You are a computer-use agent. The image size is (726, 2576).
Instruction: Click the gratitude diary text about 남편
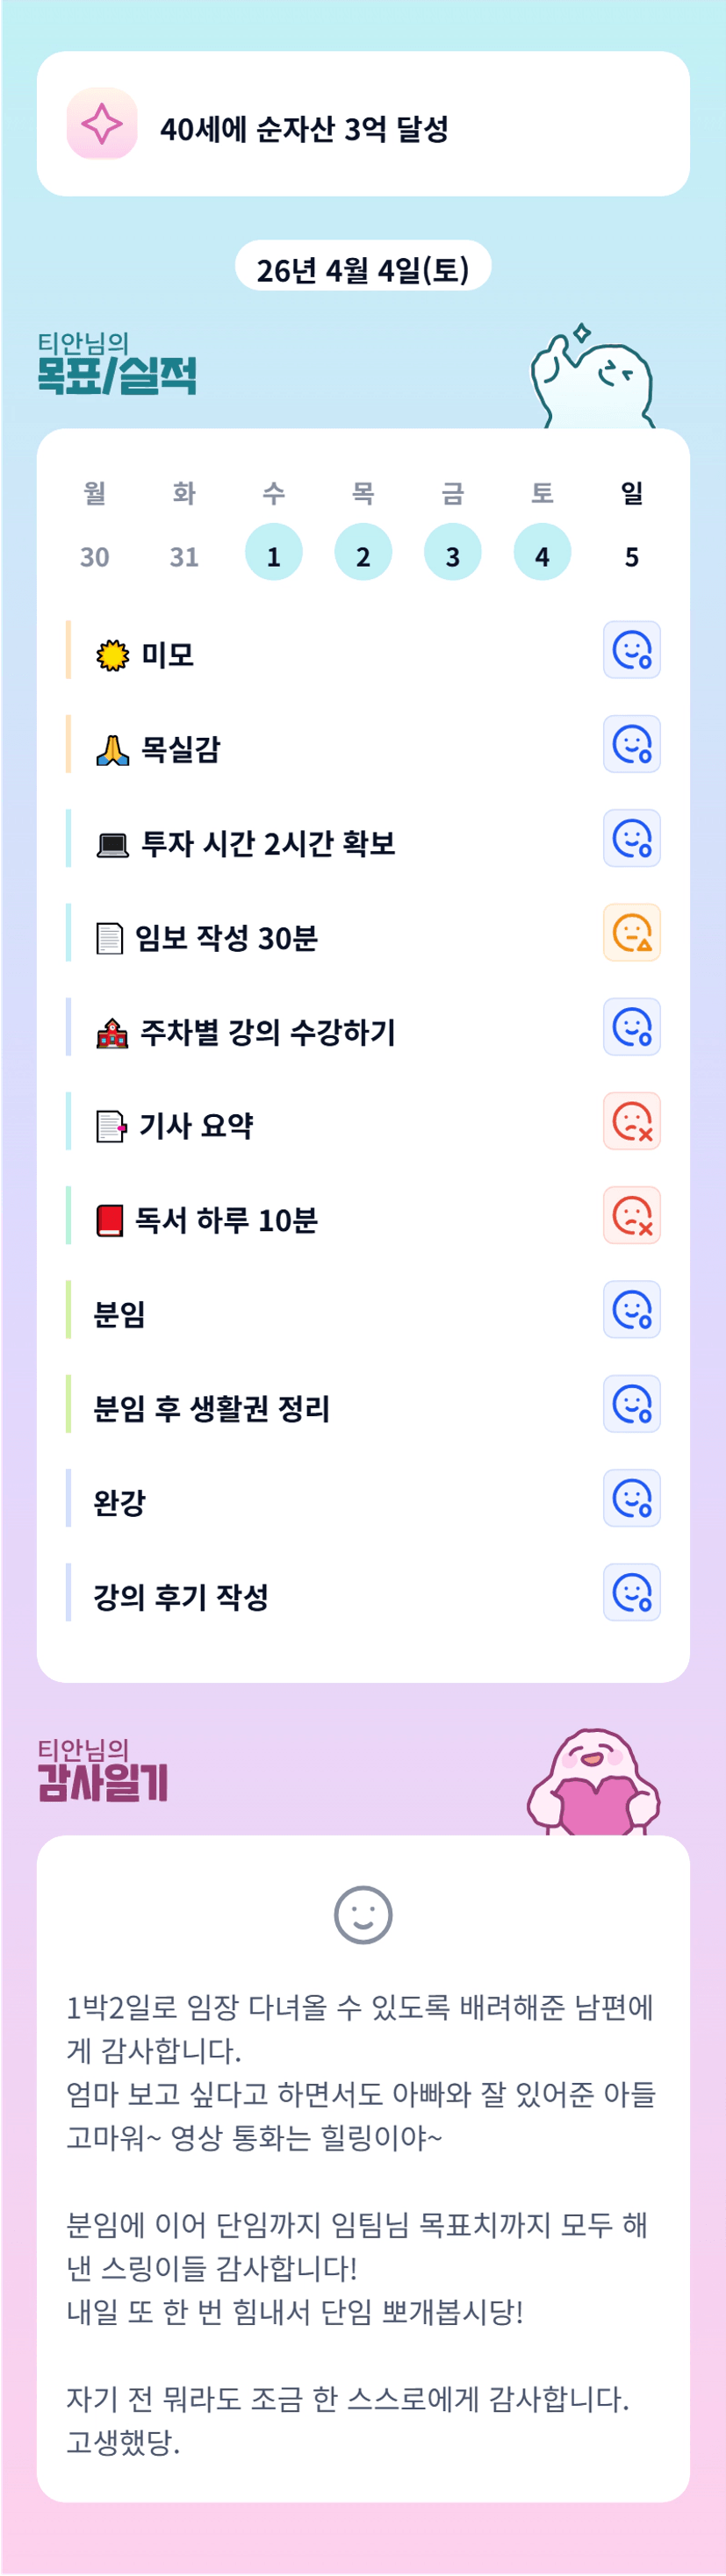pyautogui.click(x=360, y=2027)
